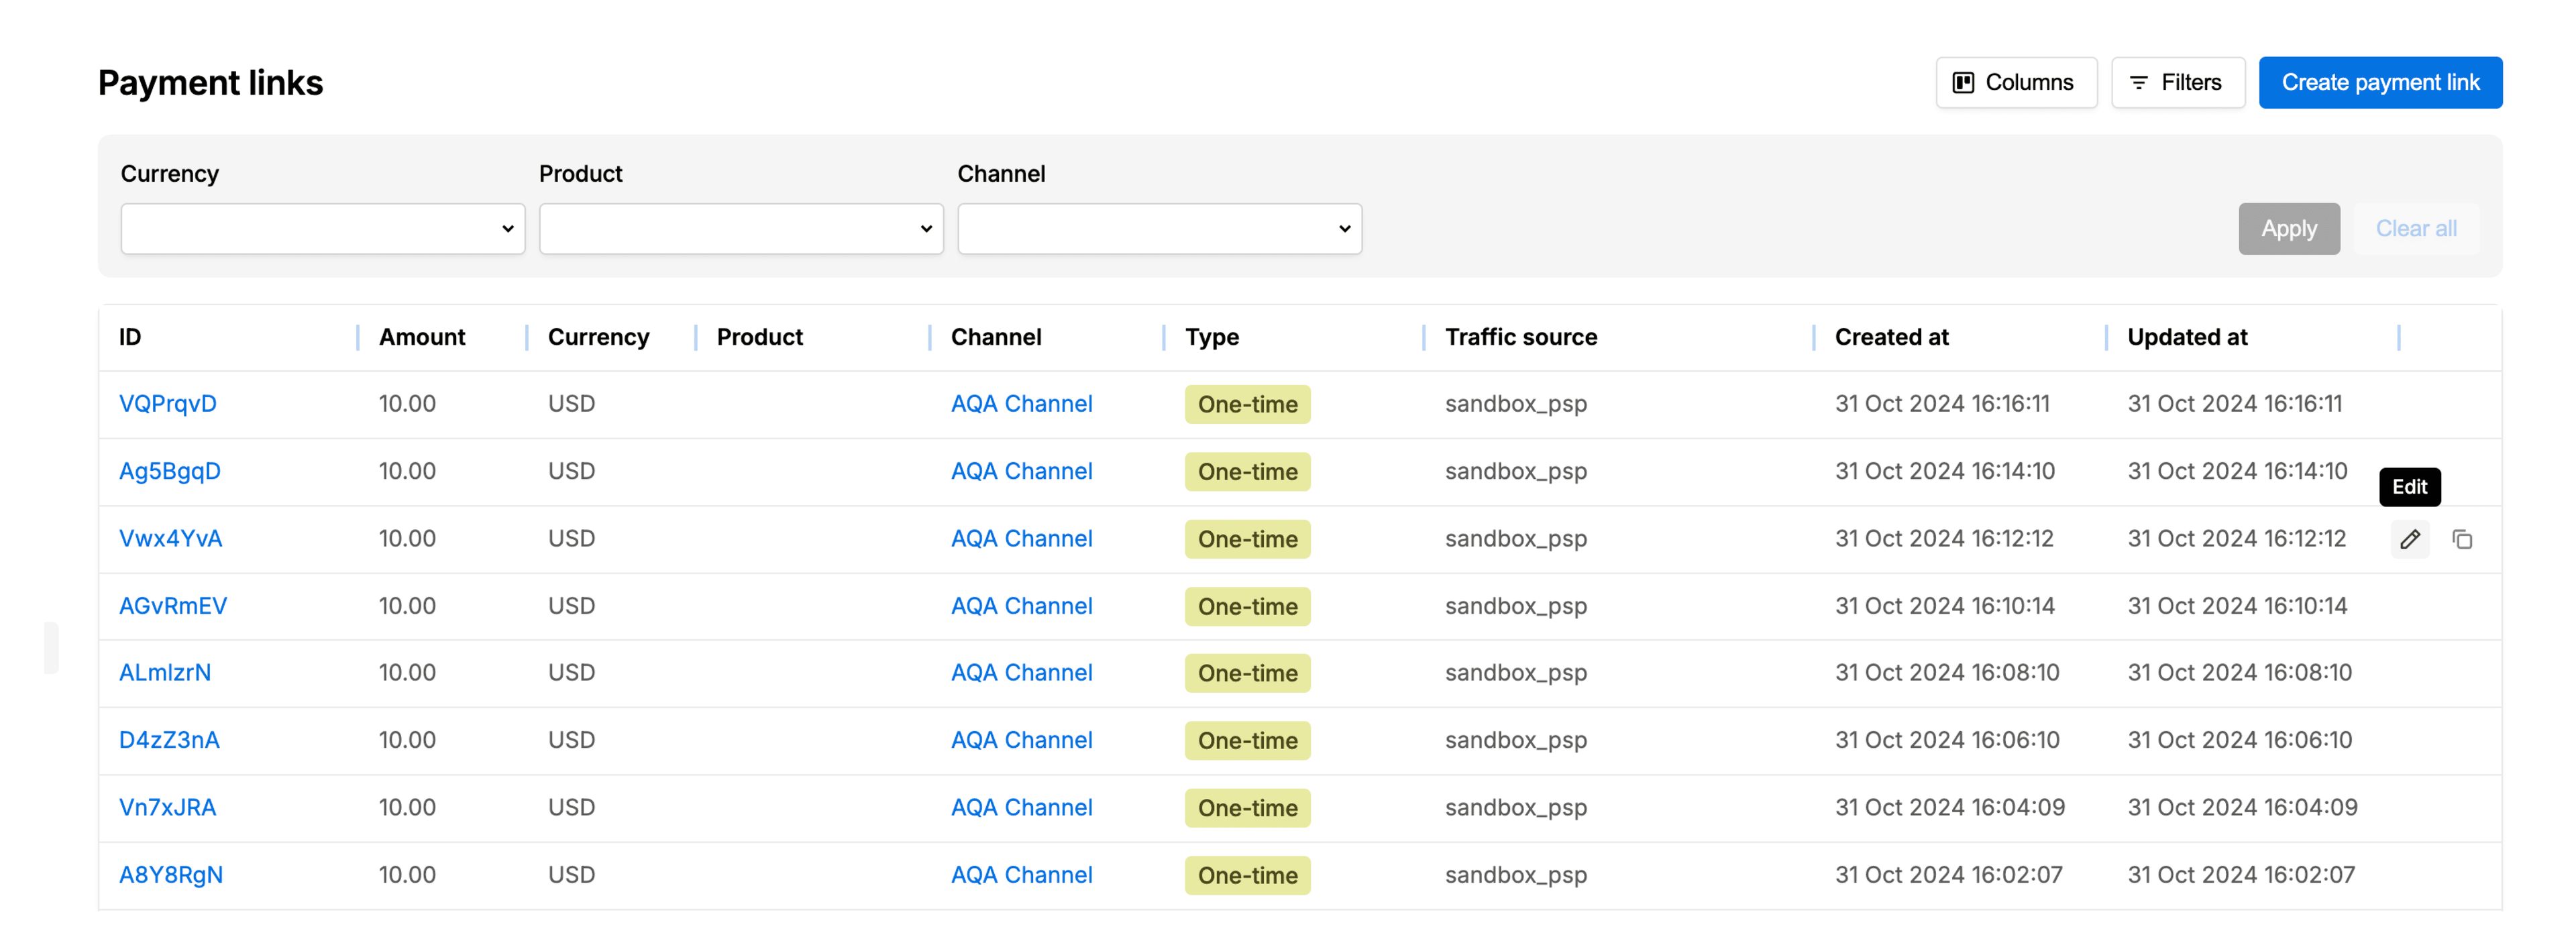Sort by the Created at column header
This screenshot has height=945, width=2576.
coord(1890,337)
